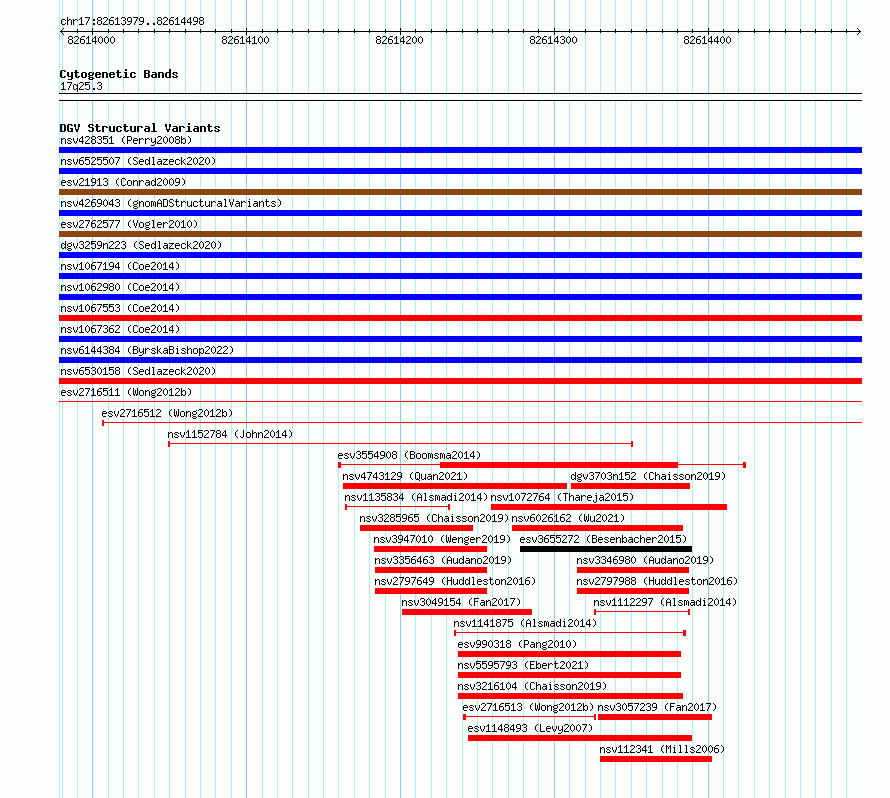Image resolution: width=890 pixels, height=798 pixels.
Task: Click nsv3285965 (Chaisson2019) label
Action: pyautogui.click(x=434, y=518)
